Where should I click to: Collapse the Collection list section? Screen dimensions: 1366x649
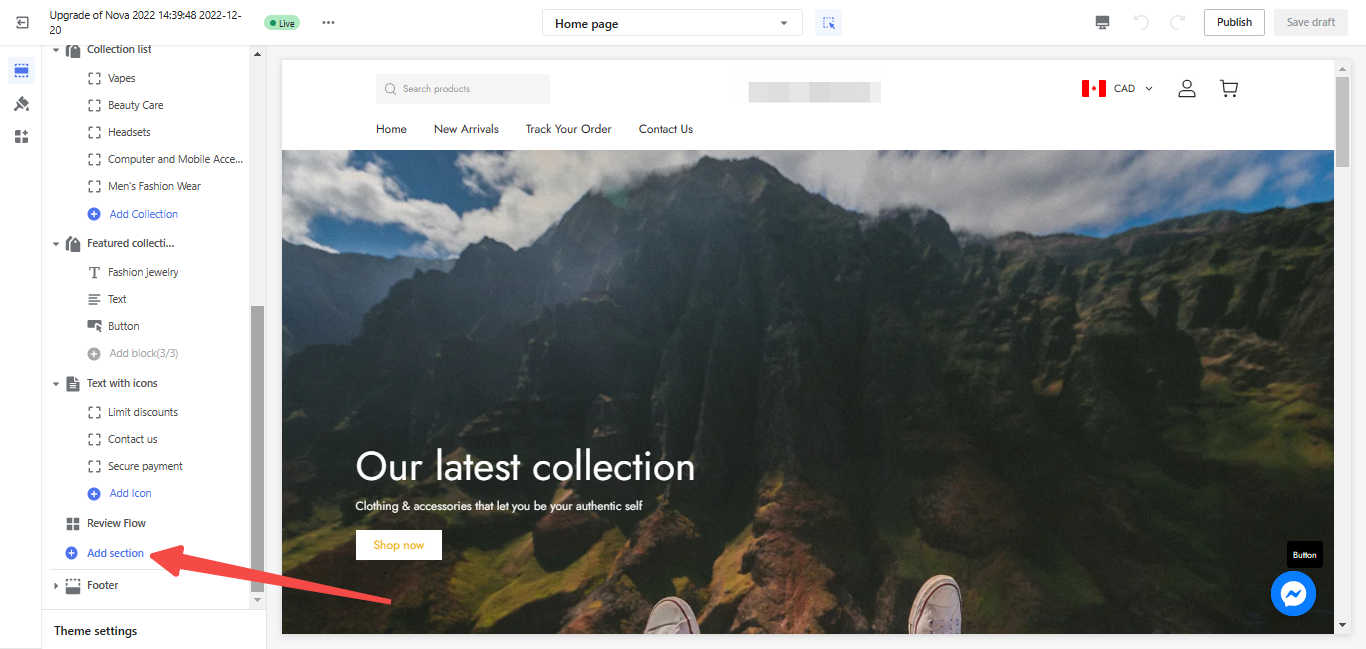click(x=56, y=50)
